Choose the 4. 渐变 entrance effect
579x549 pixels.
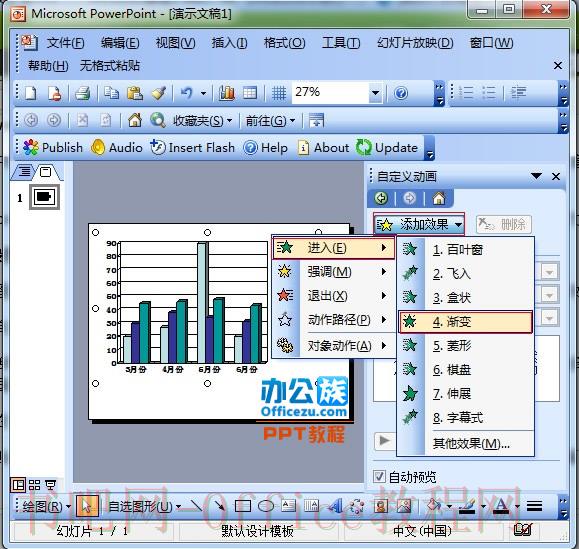point(466,322)
